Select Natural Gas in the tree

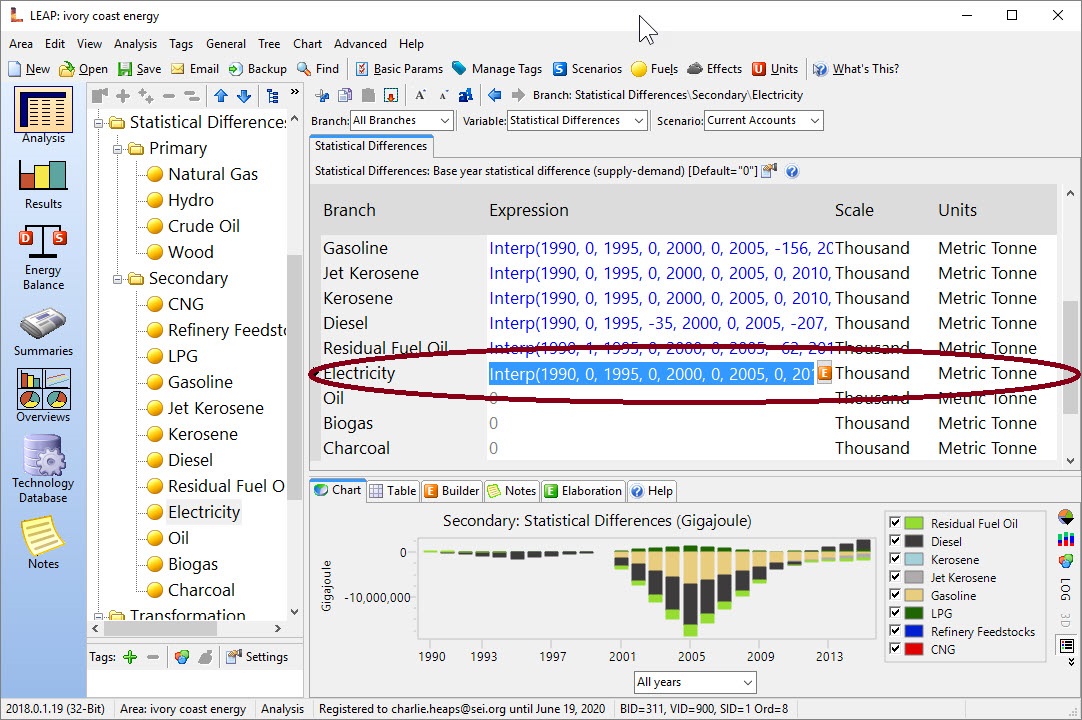coord(212,174)
